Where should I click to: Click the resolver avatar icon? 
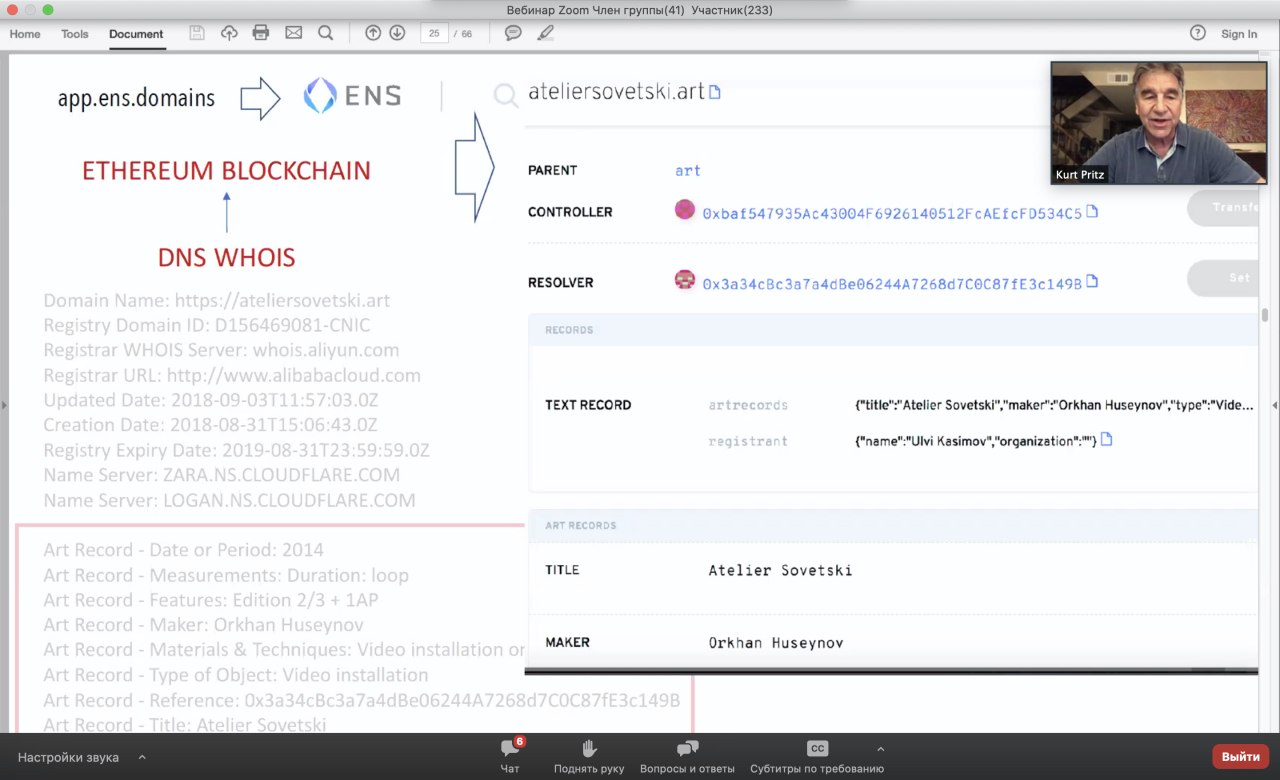tap(685, 280)
